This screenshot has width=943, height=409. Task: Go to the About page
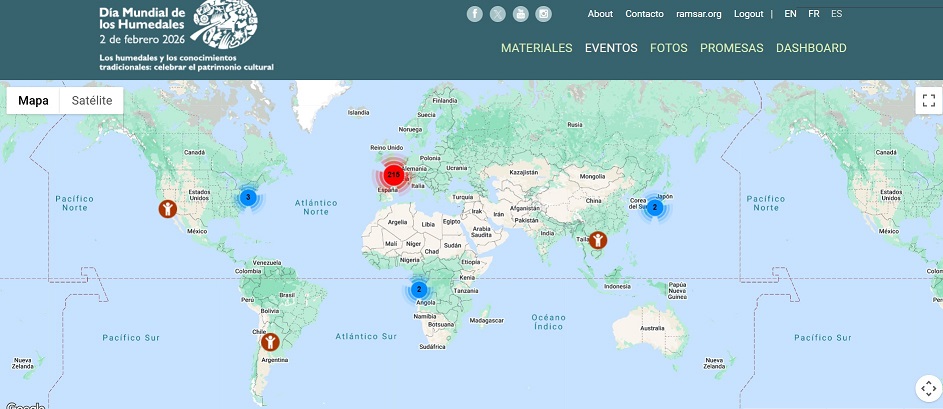(600, 14)
